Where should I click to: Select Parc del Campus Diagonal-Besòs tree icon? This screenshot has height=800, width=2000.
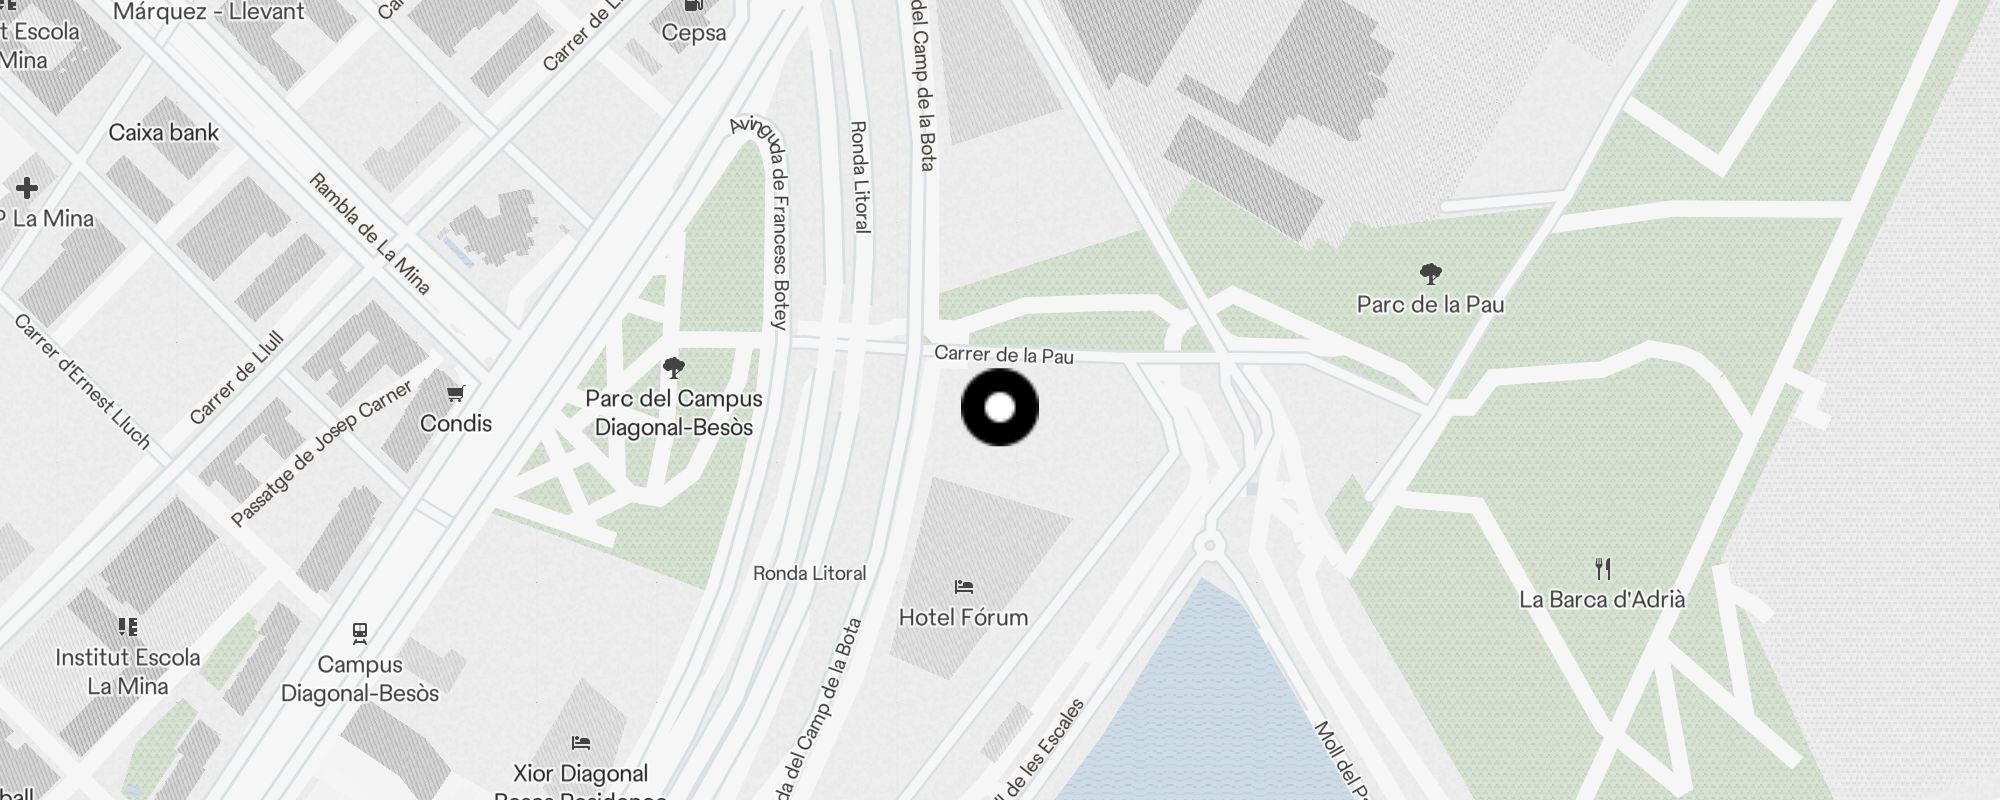[x=674, y=368]
